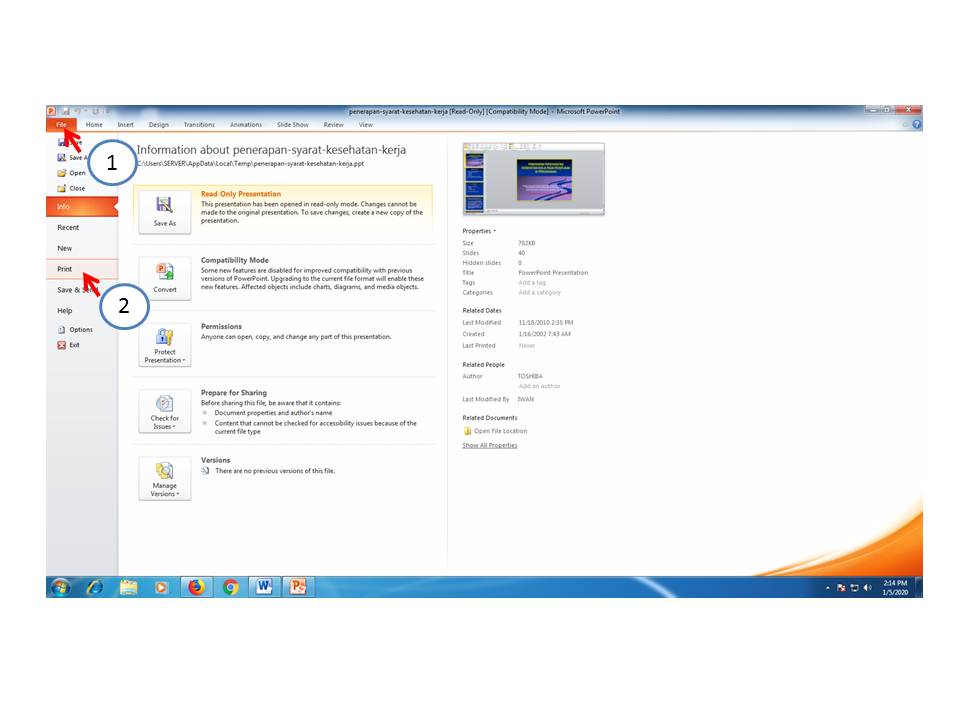
Task: Click the Show Desktop strip
Action: (x=918, y=588)
